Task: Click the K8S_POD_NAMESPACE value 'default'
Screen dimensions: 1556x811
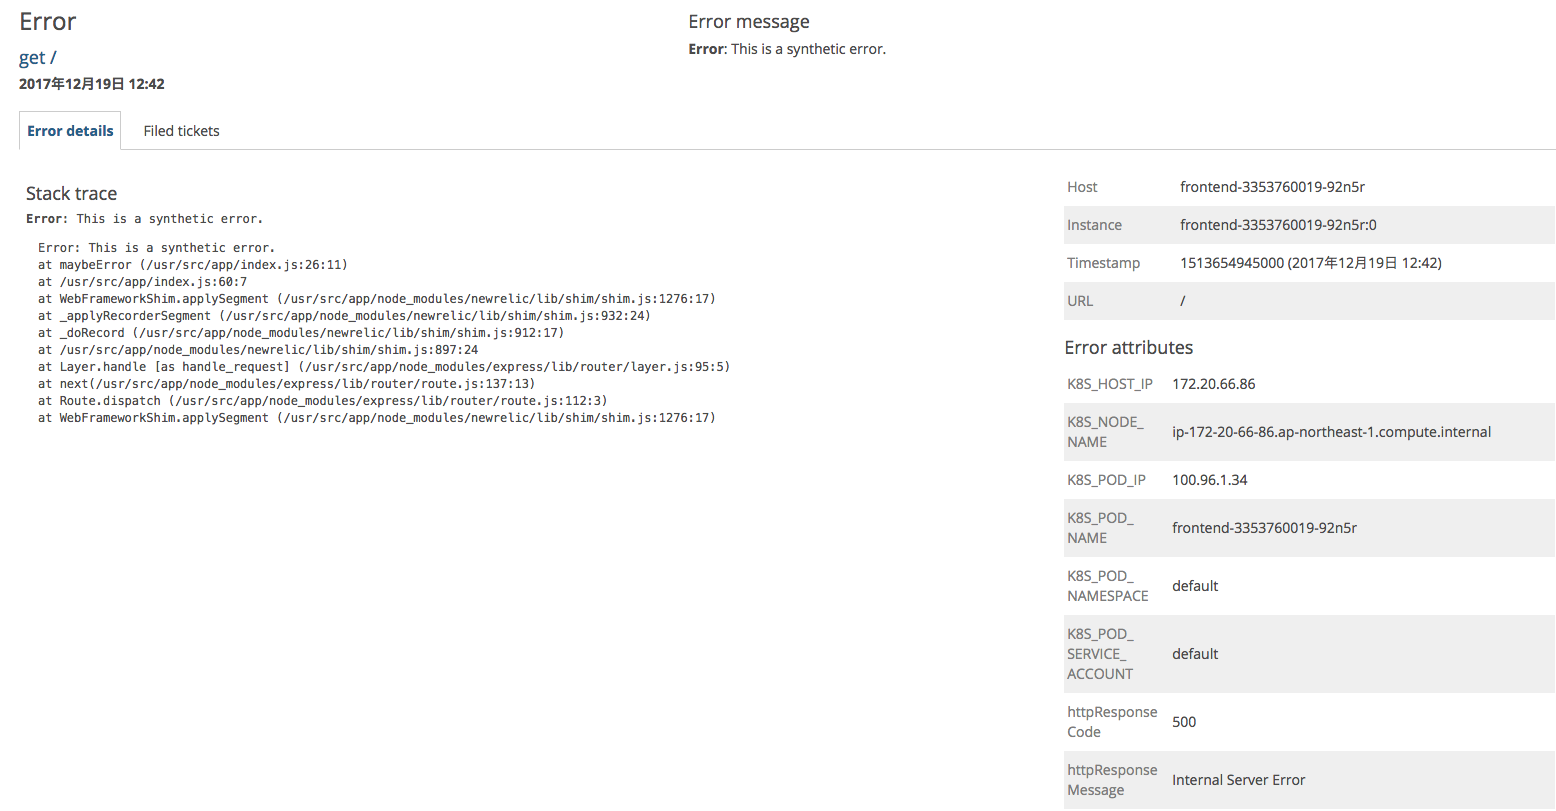Action: coord(1195,586)
